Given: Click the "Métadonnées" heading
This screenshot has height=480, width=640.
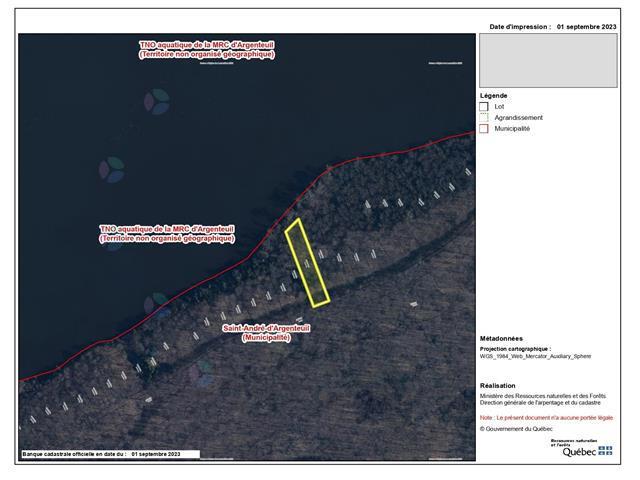Looking at the screenshot, I should pyautogui.click(x=501, y=338).
